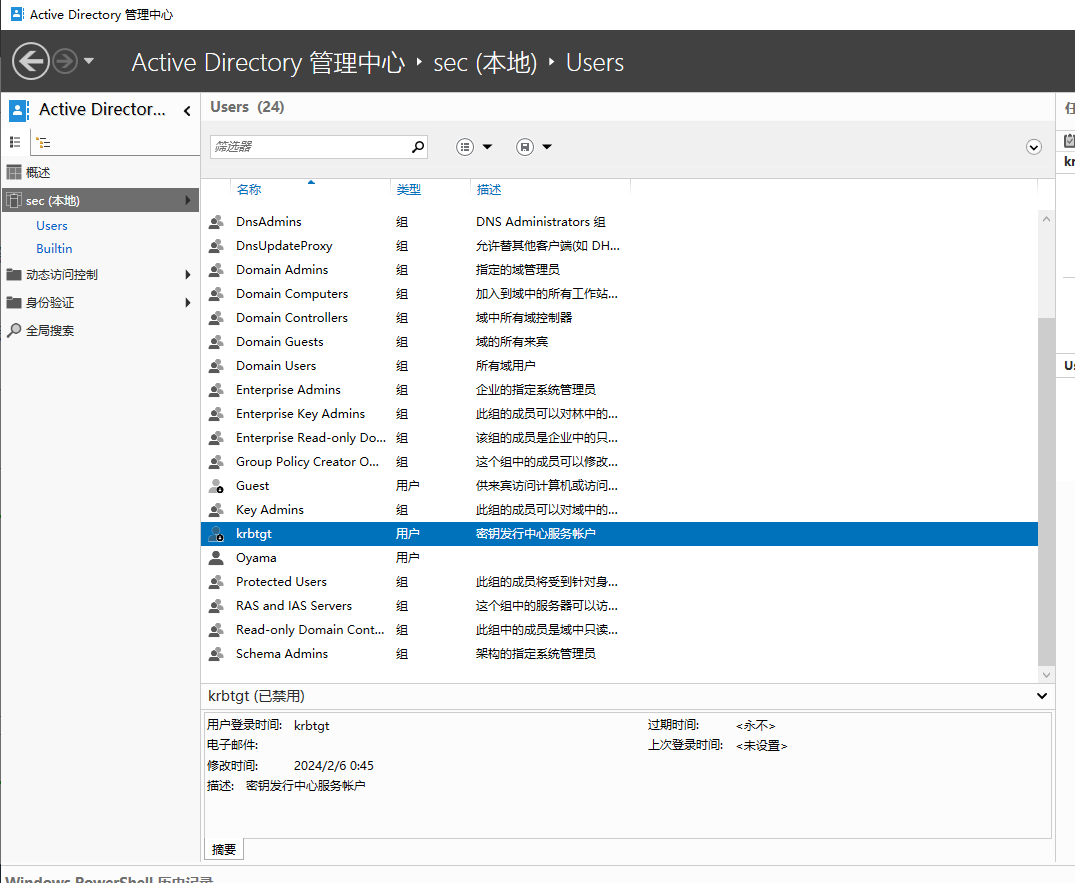Screen dimensions: 1075x883
Task: Click the Users breadcrumb in header
Action: (594, 62)
